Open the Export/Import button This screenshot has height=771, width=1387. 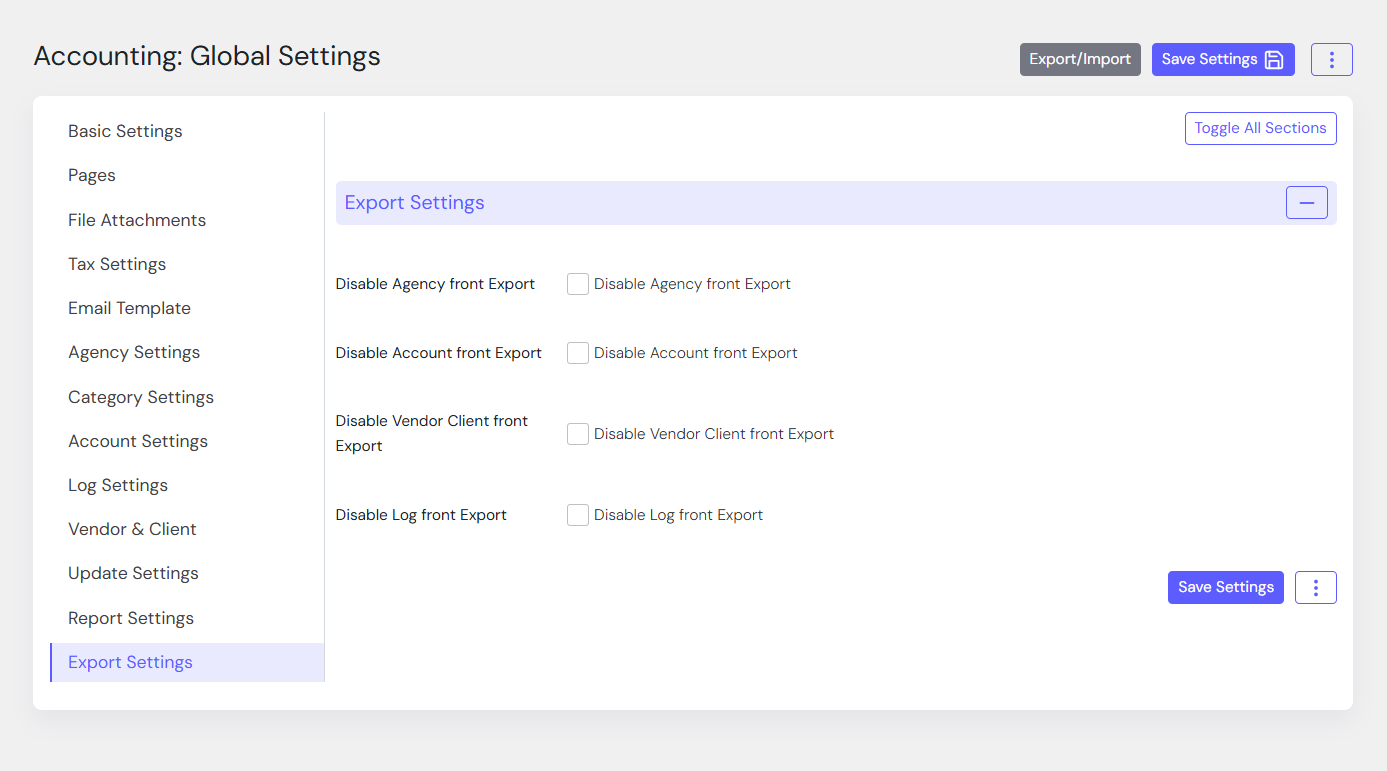point(1080,60)
